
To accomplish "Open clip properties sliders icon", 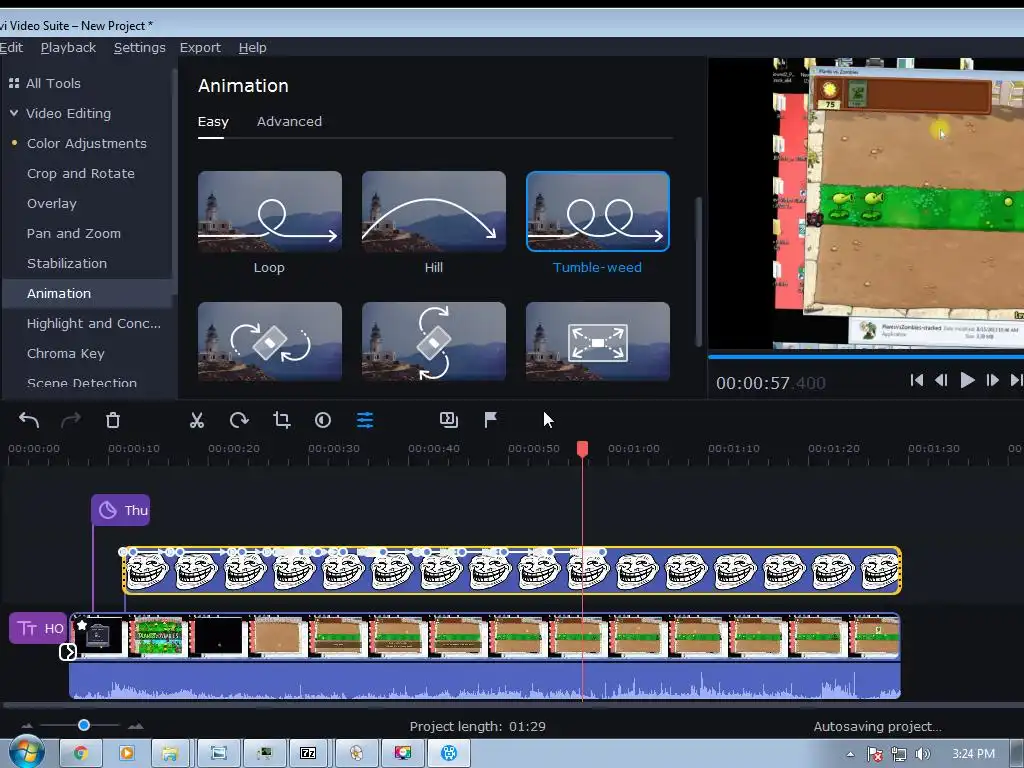I will (x=365, y=420).
